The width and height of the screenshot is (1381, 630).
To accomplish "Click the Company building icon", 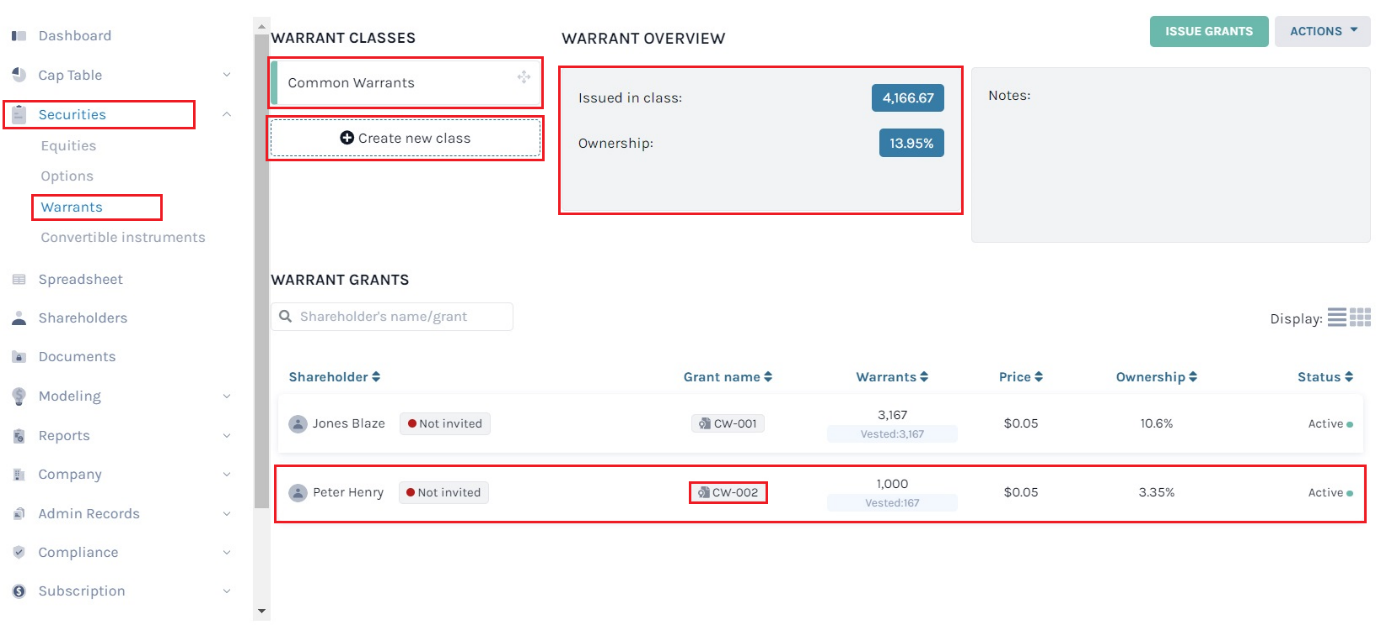I will (19, 475).
